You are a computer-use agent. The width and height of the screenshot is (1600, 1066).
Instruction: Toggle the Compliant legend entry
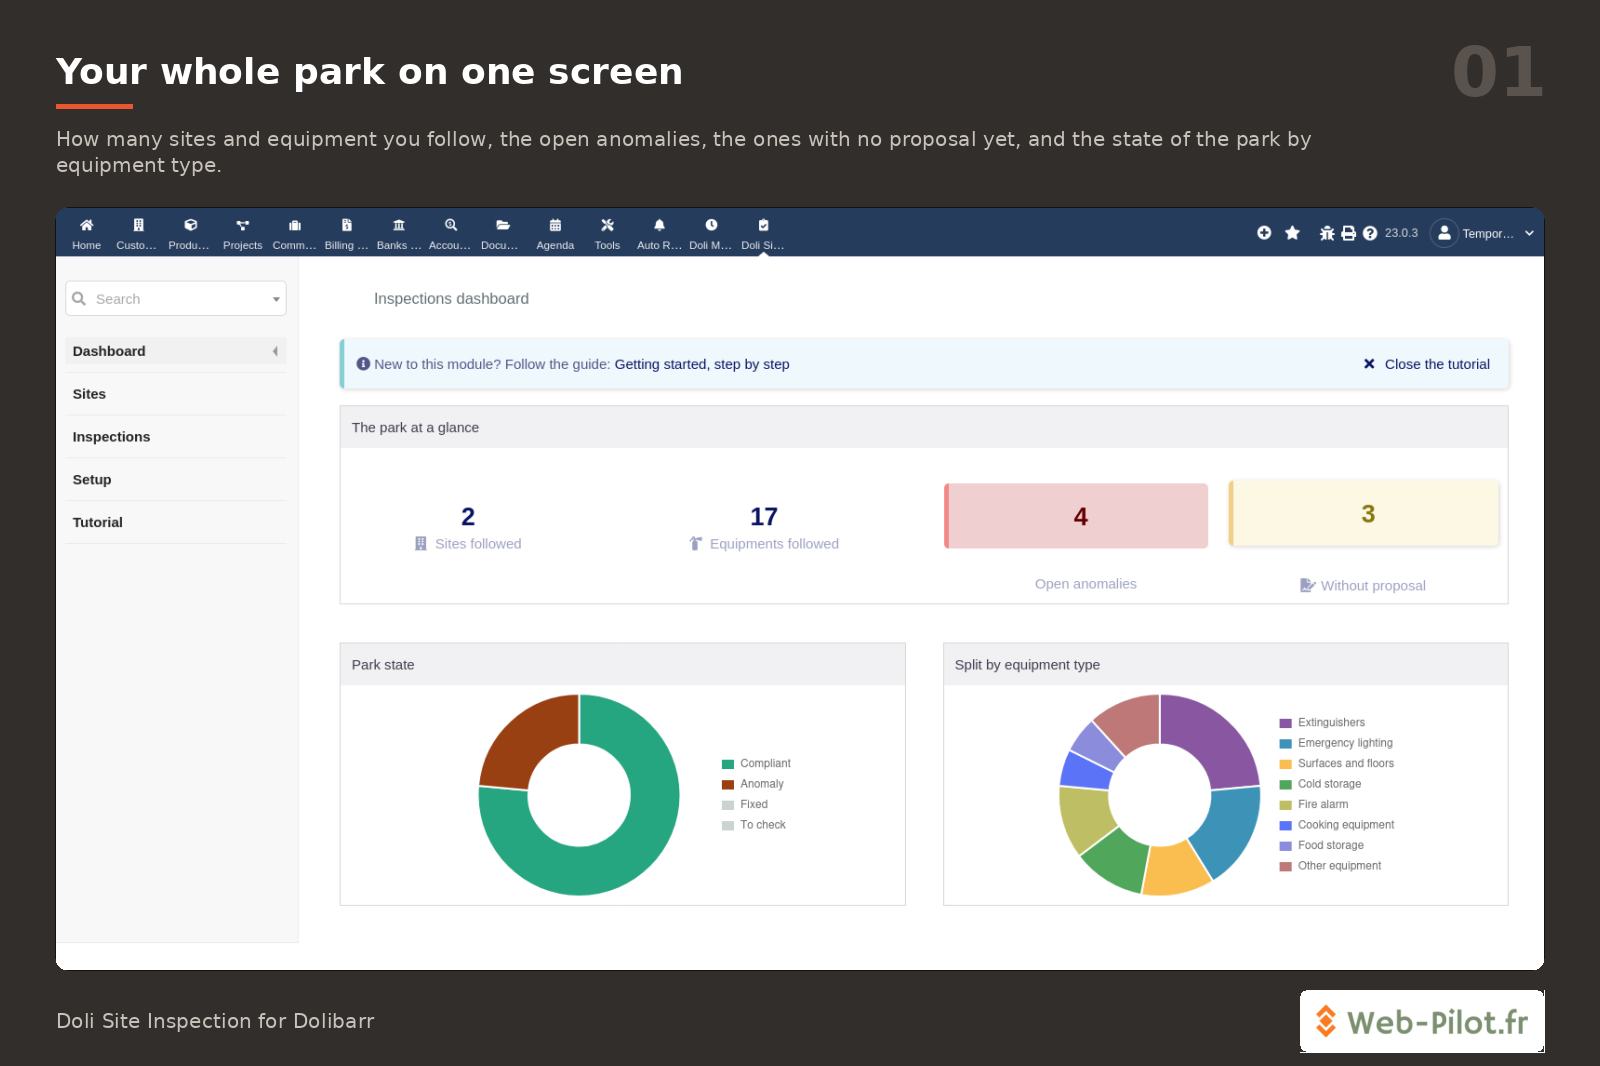point(756,764)
